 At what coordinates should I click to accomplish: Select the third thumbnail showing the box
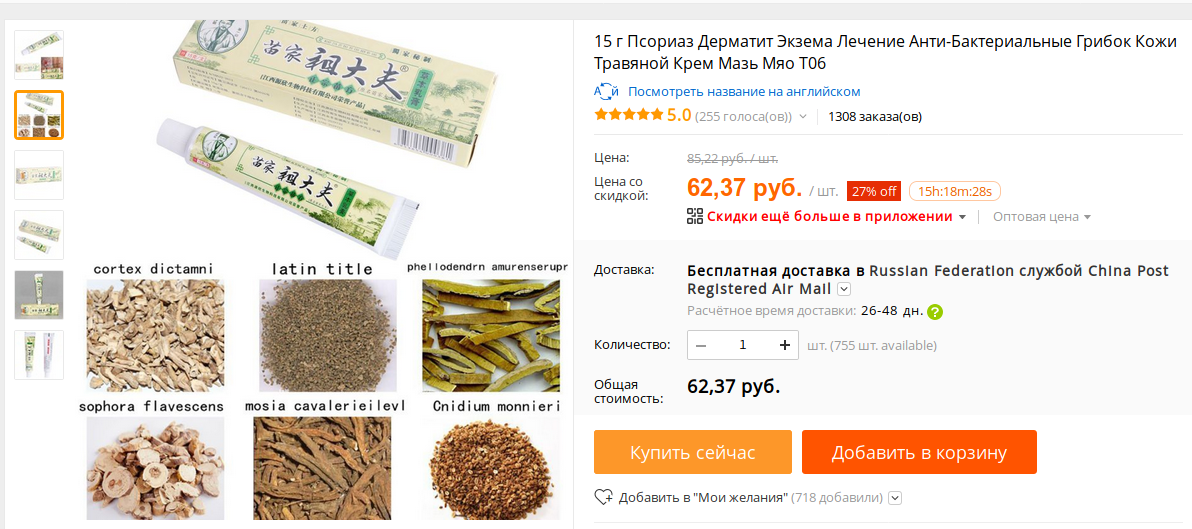(39, 175)
